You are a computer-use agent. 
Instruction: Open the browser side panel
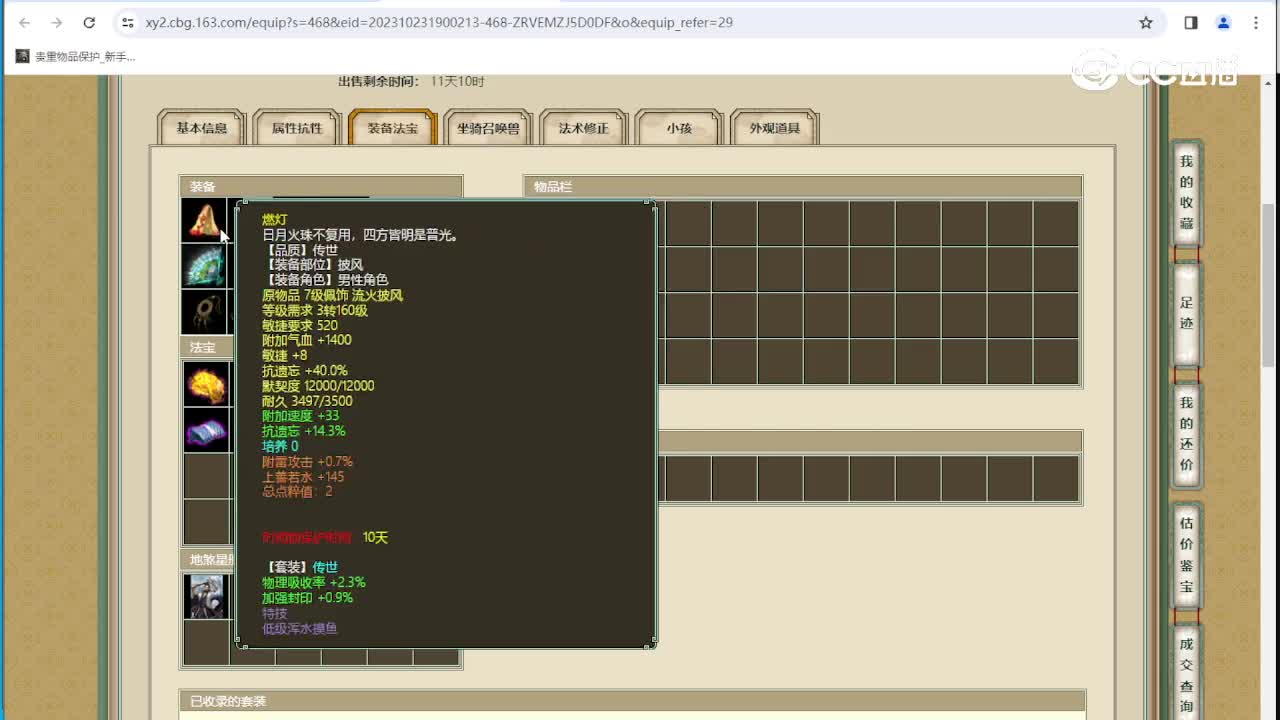click(1191, 22)
